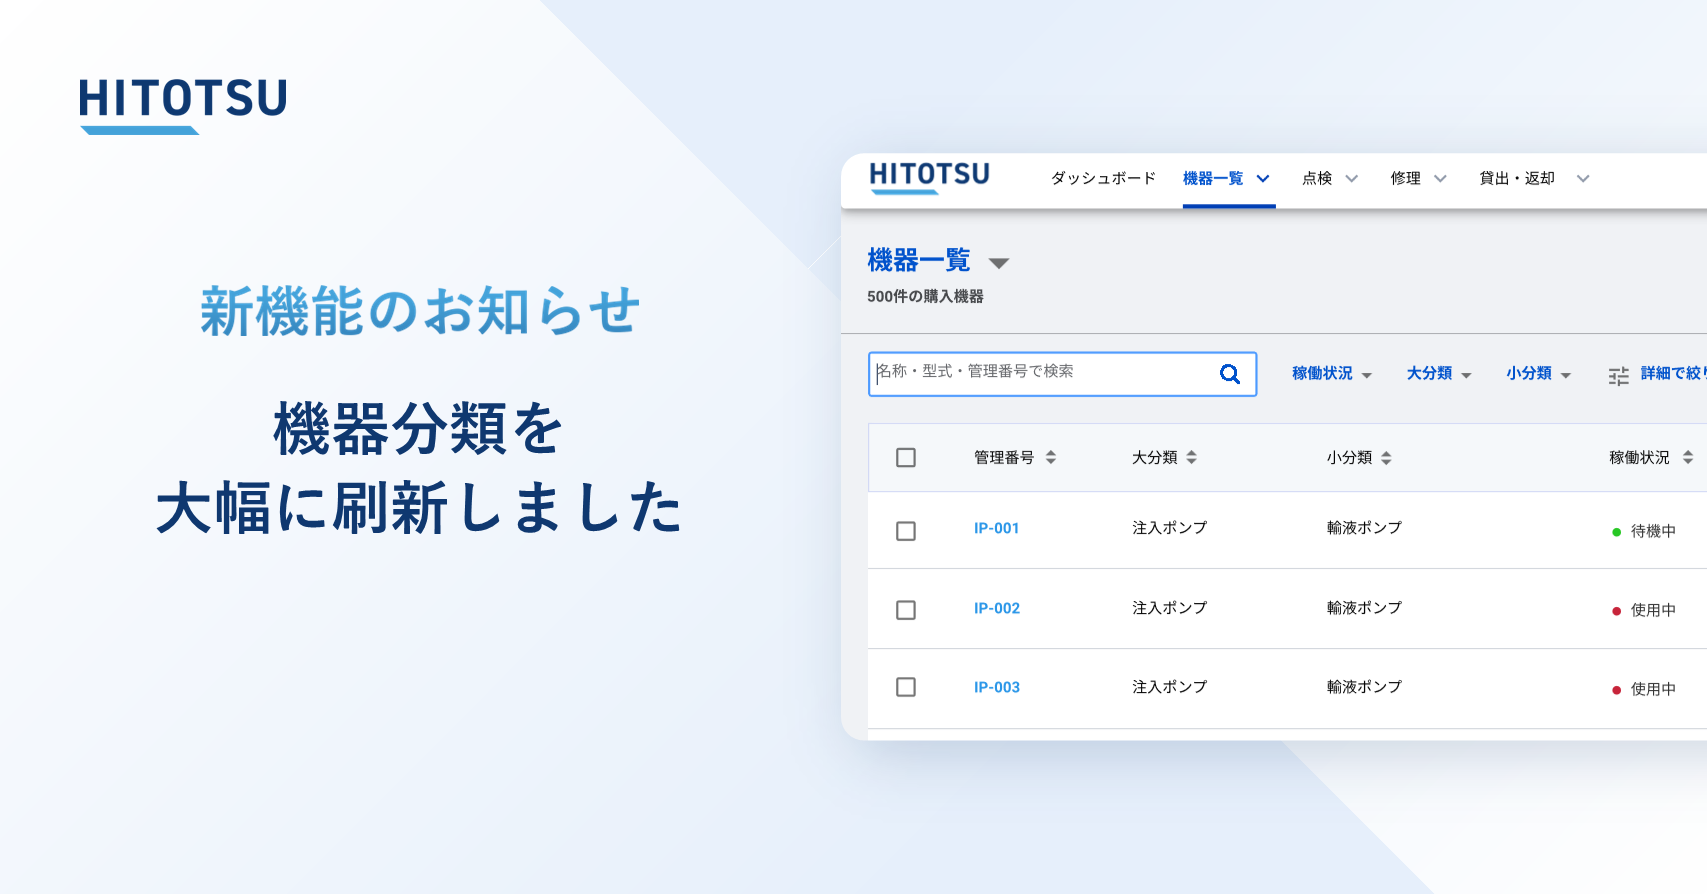Expand the 点検 menu chevron

tap(1352, 179)
